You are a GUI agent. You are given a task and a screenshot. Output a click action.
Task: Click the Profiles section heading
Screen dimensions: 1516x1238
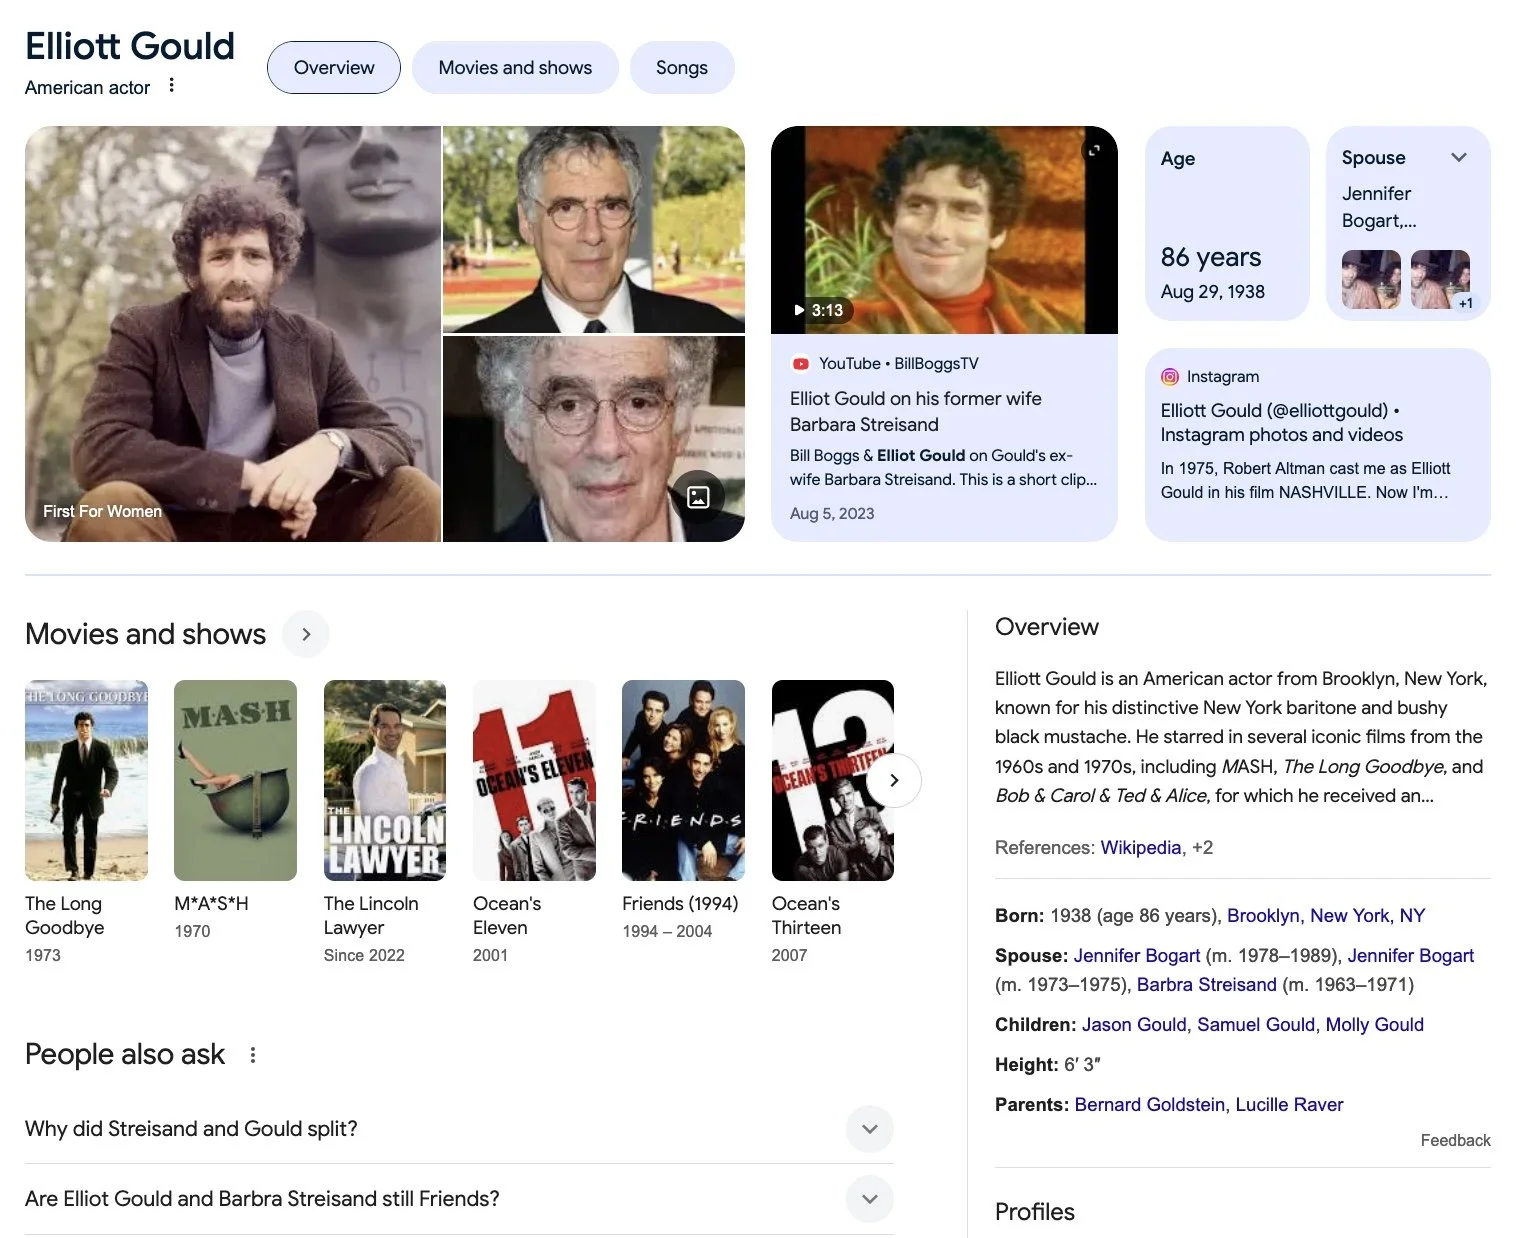click(x=1035, y=1212)
